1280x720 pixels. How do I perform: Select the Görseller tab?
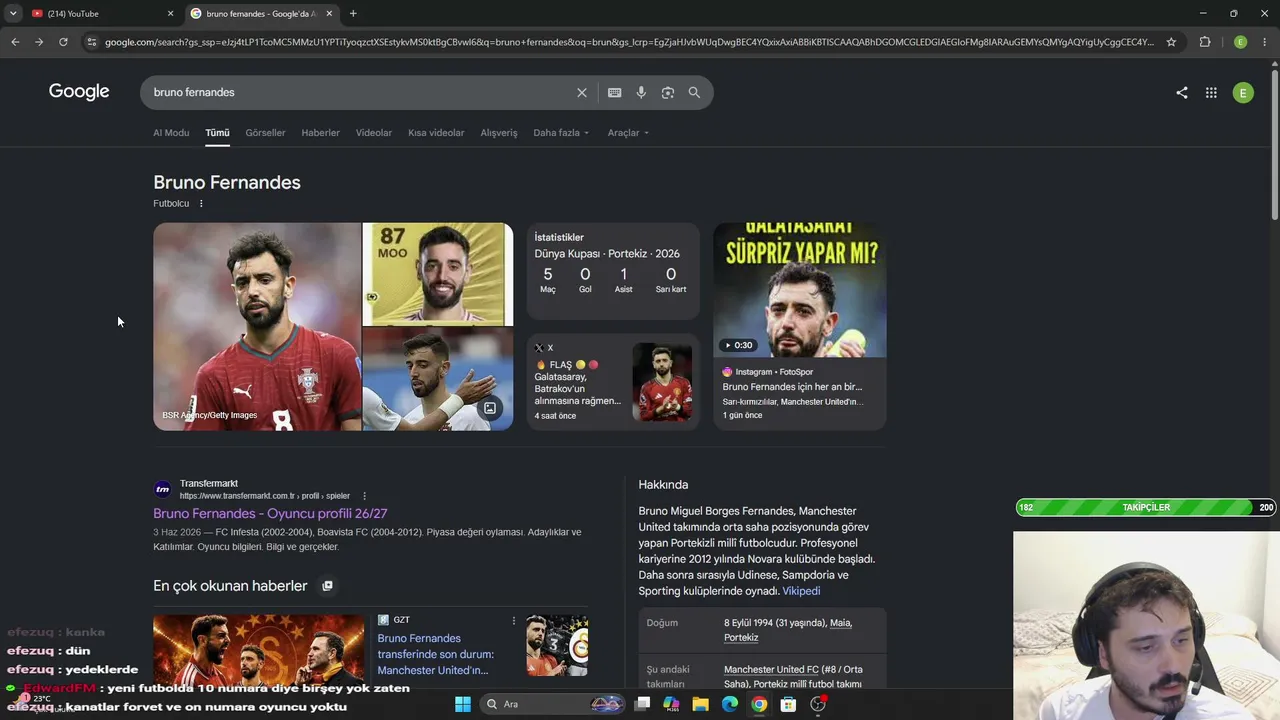click(x=265, y=133)
